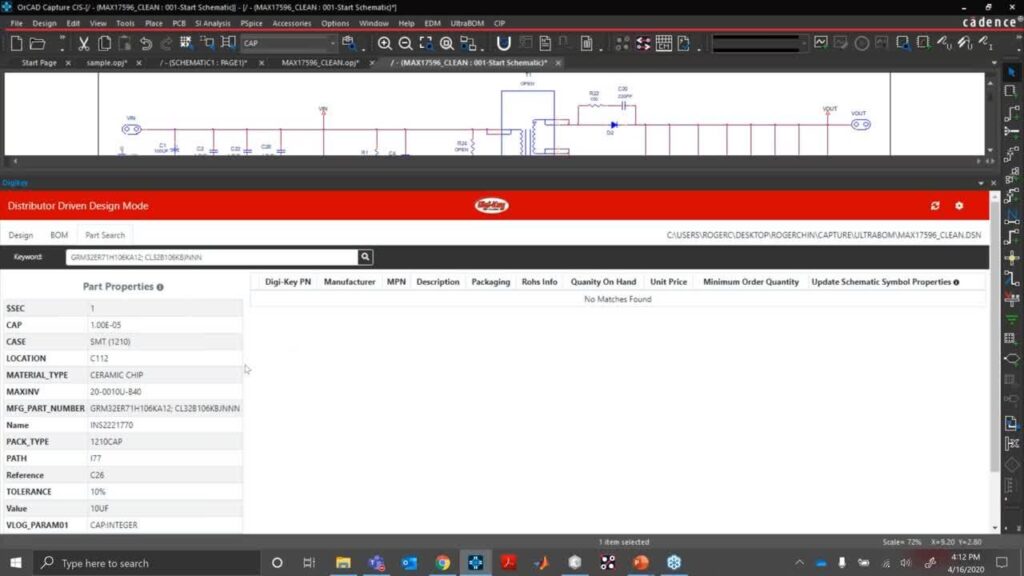Image resolution: width=1024 pixels, height=576 pixels.
Task: Run the keyword search magnifier button
Action: tap(365, 257)
